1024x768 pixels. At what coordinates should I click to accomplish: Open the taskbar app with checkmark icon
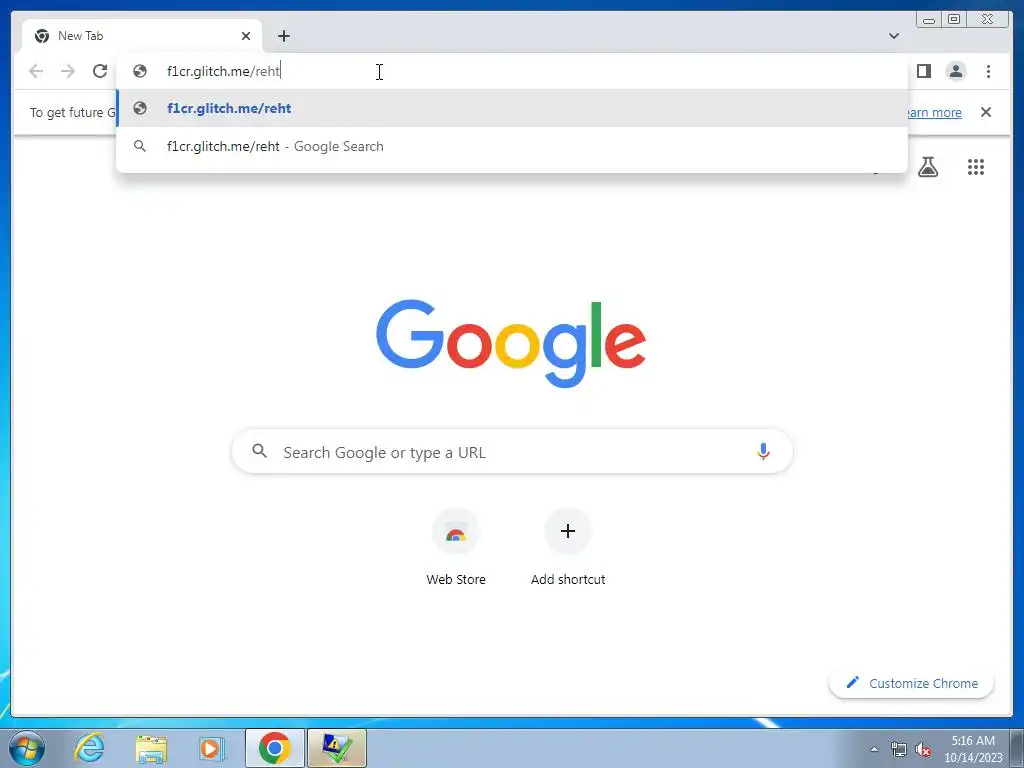coord(337,748)
